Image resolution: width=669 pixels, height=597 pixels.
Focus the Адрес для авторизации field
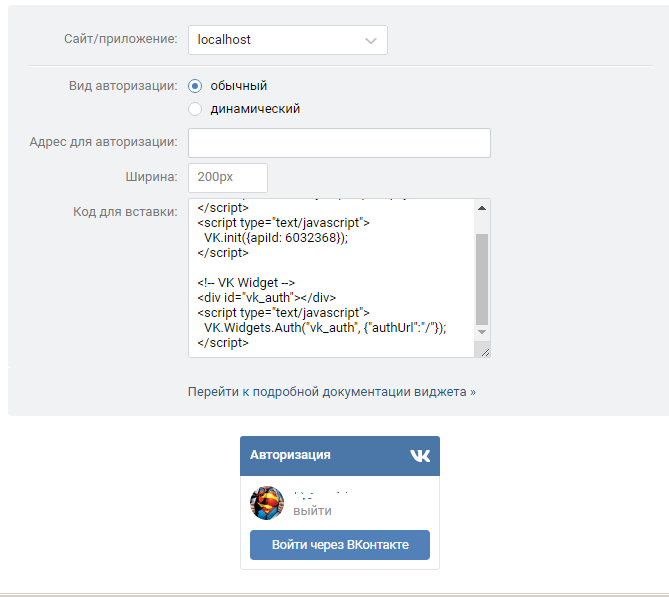pyautogui.click(x=339, y=143)
